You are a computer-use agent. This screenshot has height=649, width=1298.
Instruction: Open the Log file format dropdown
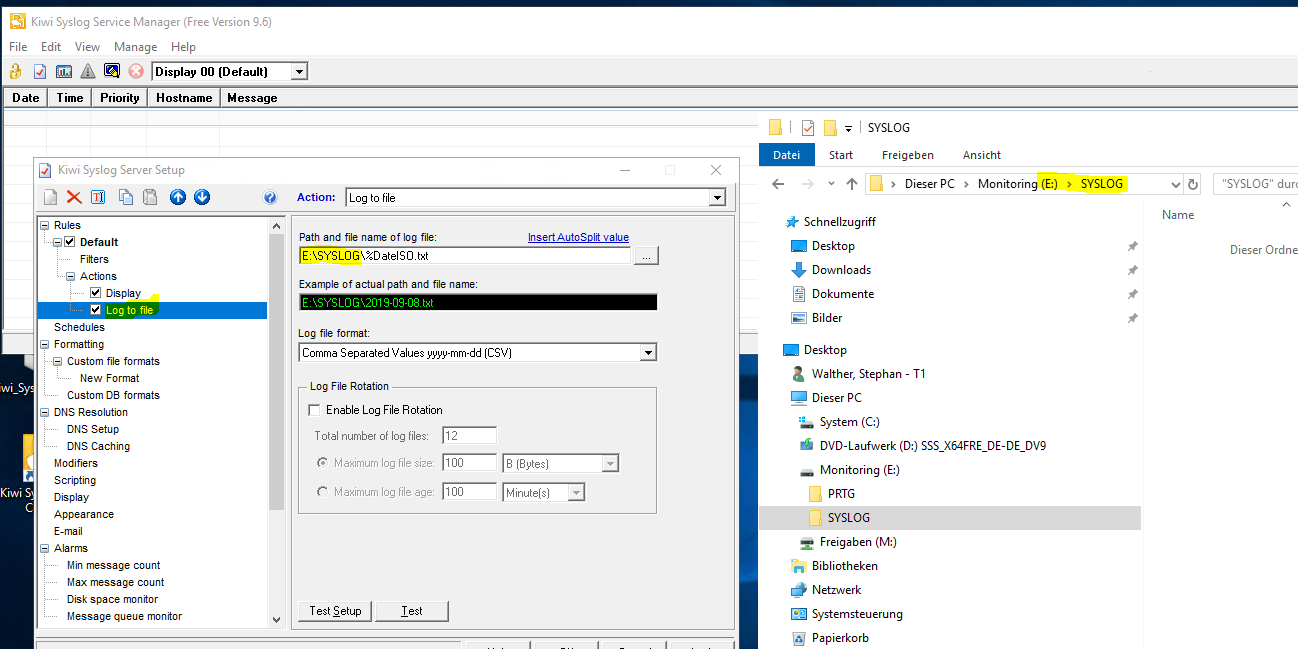tap(648, 352)
